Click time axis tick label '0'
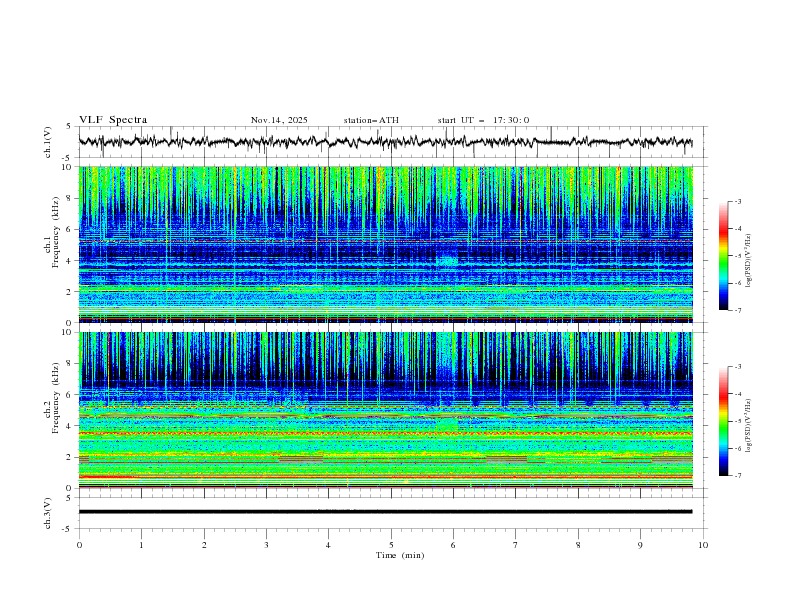This screenshot has height=612, width=792. tap(79, 545)
